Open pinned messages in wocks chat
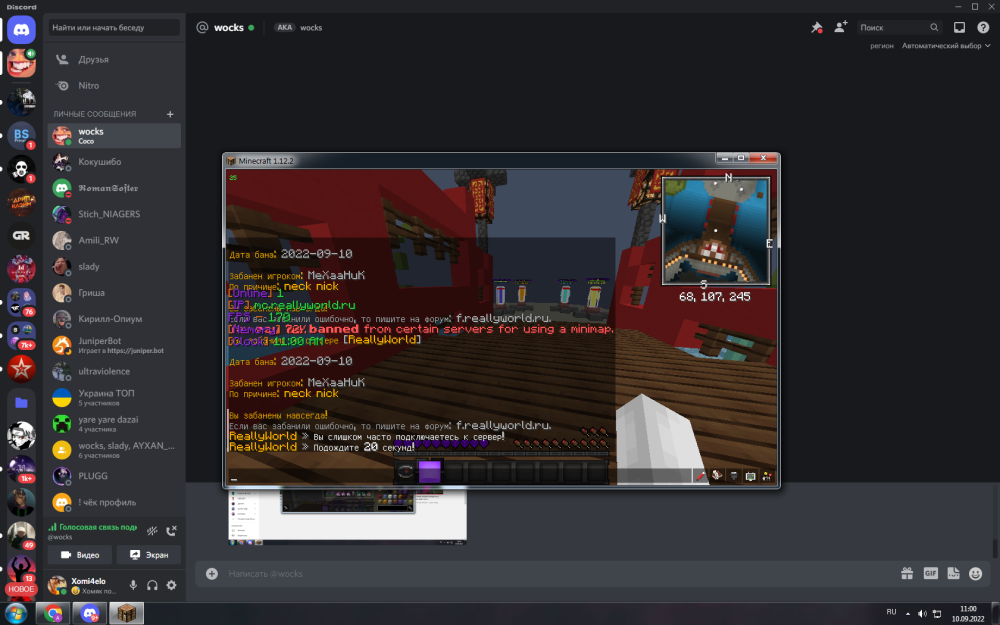The image size is (1000, 625). 816,27
